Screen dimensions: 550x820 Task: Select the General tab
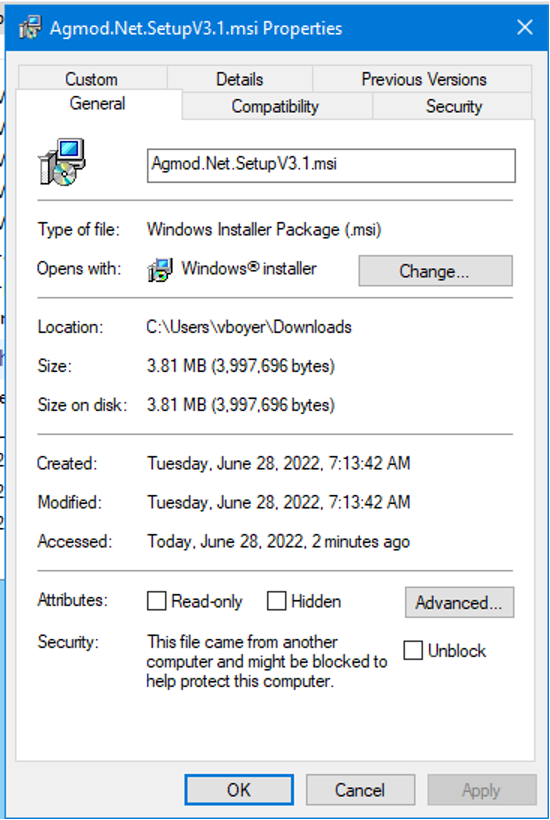(x=98, y=104)
